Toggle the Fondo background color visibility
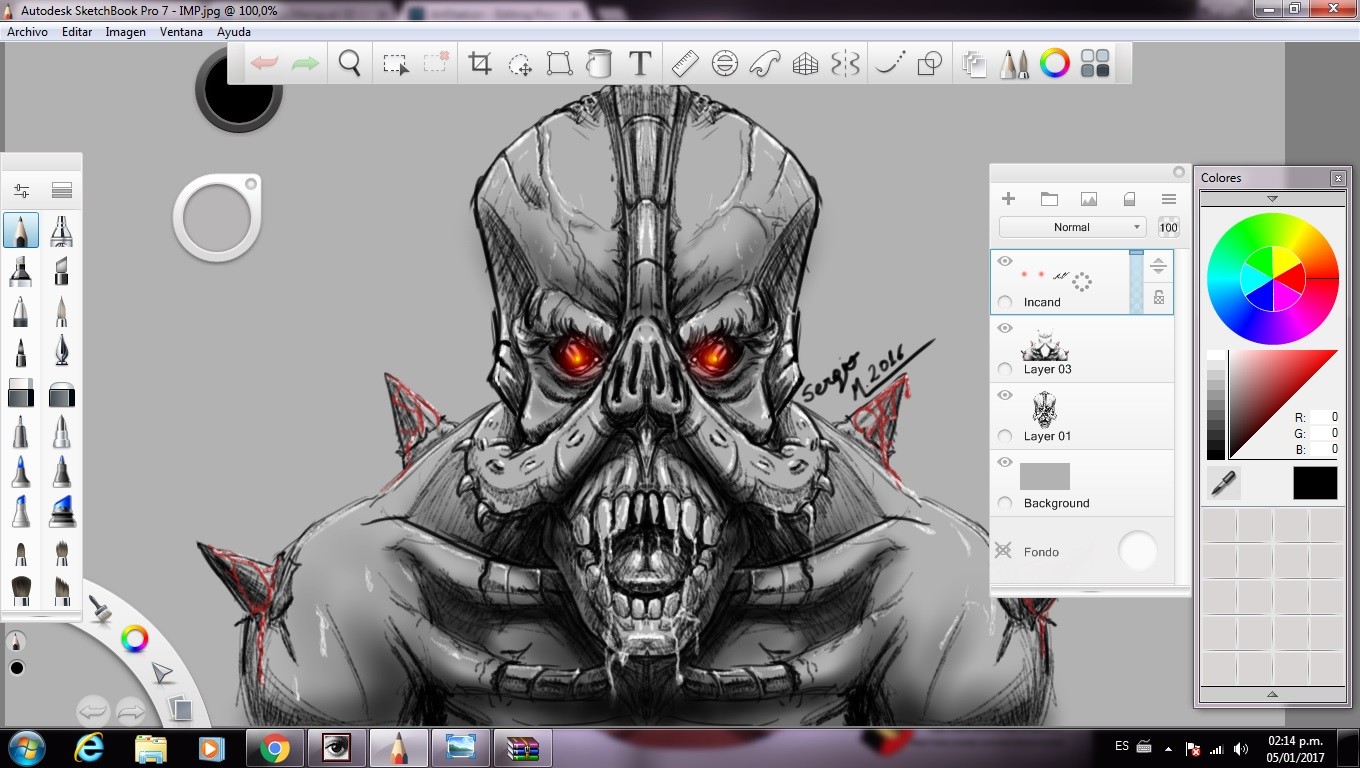 coord(1003,550)
